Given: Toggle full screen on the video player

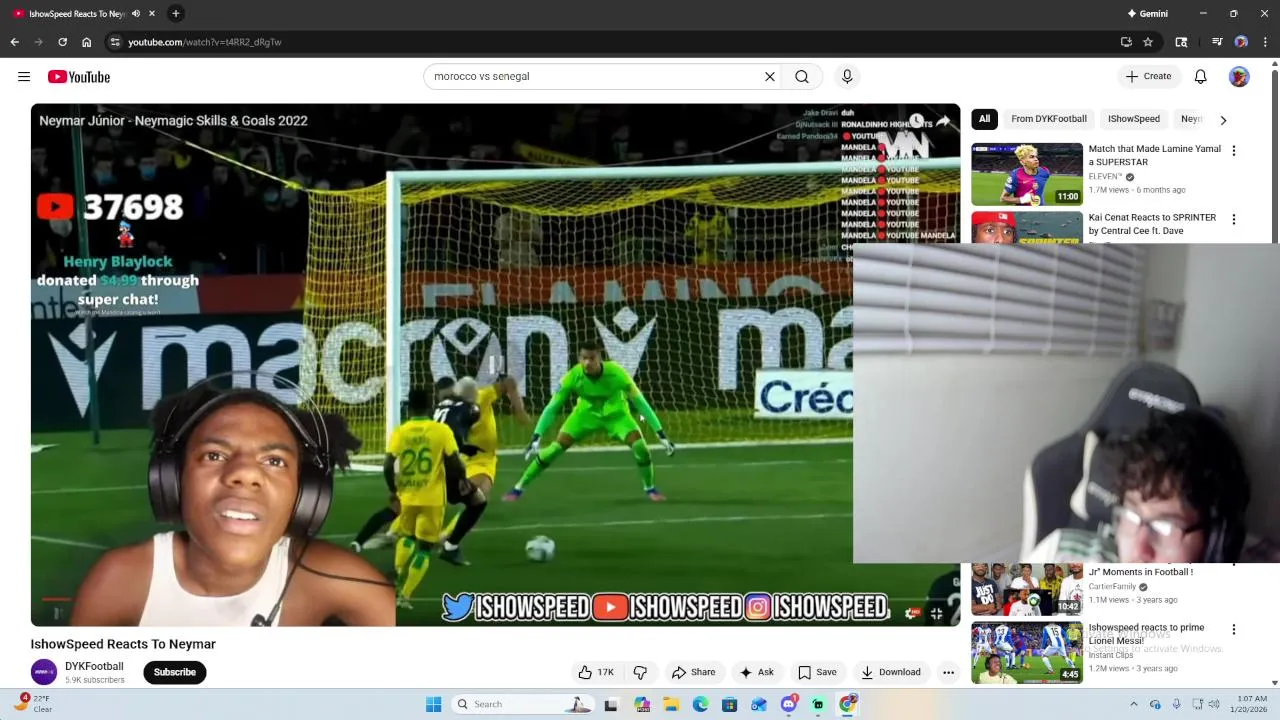Looking at the screenshot, I should 937,613.
